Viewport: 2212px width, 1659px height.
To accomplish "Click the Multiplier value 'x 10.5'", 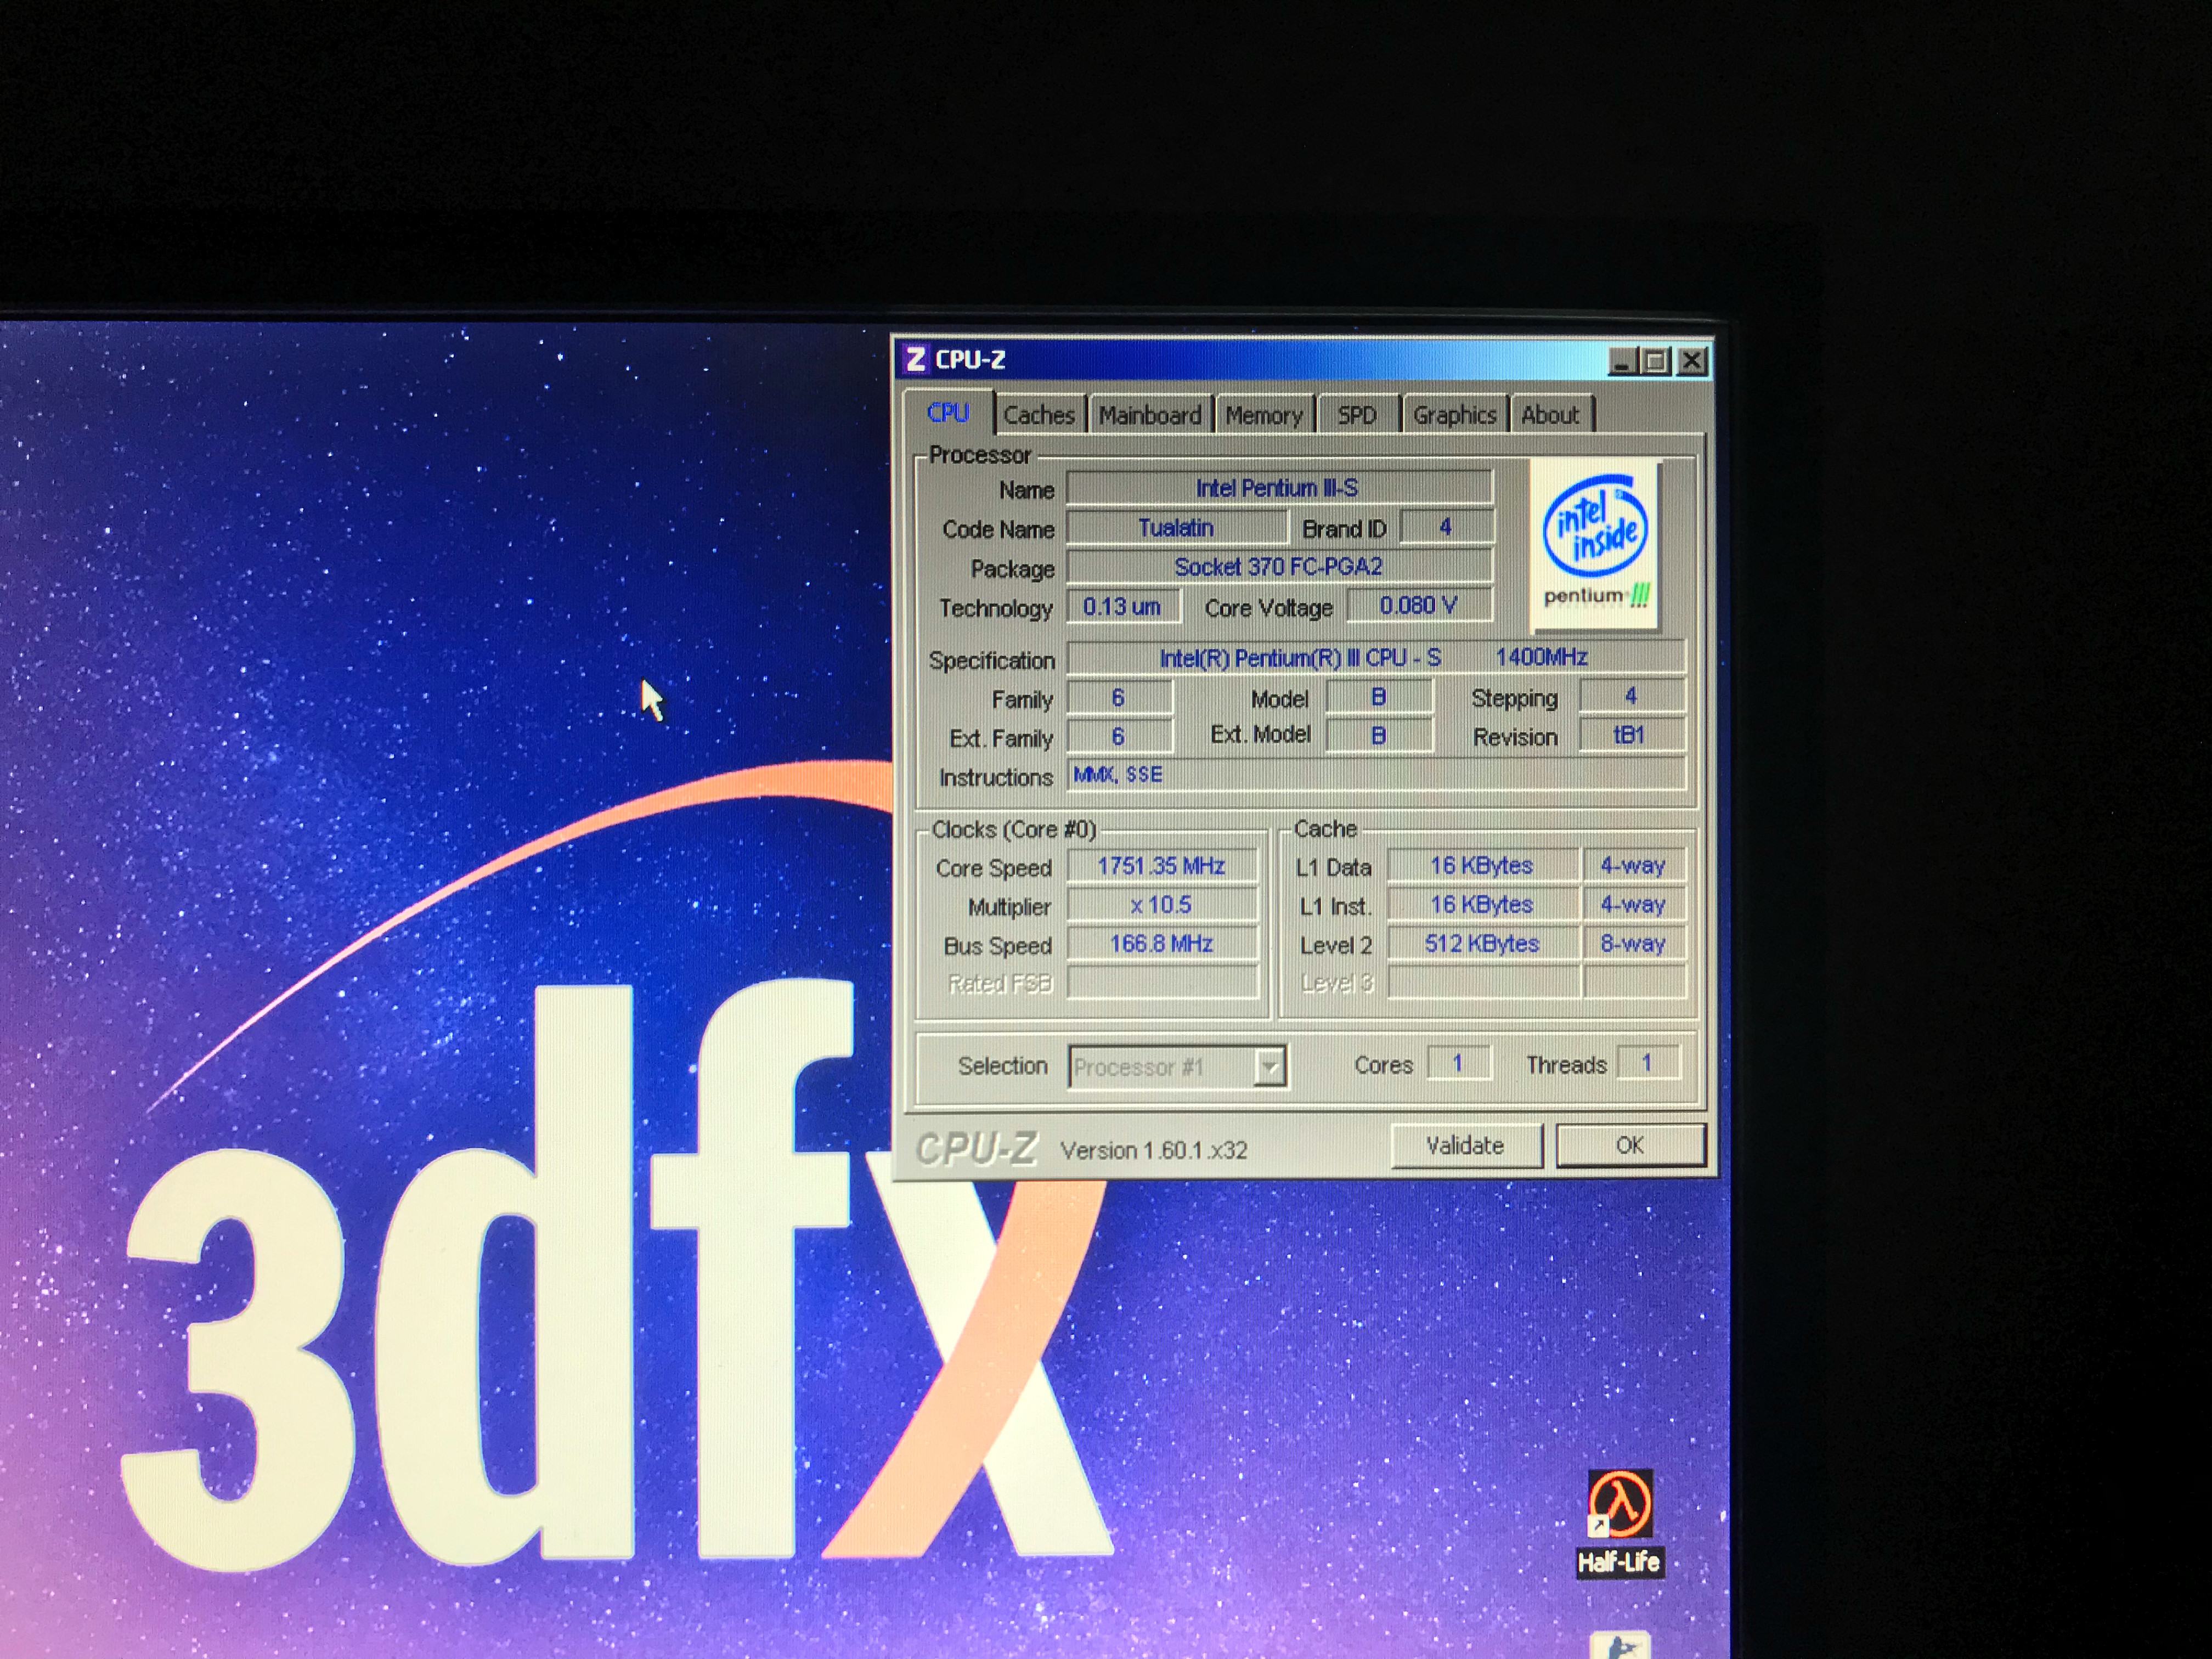I will (x=1162, y=905).
